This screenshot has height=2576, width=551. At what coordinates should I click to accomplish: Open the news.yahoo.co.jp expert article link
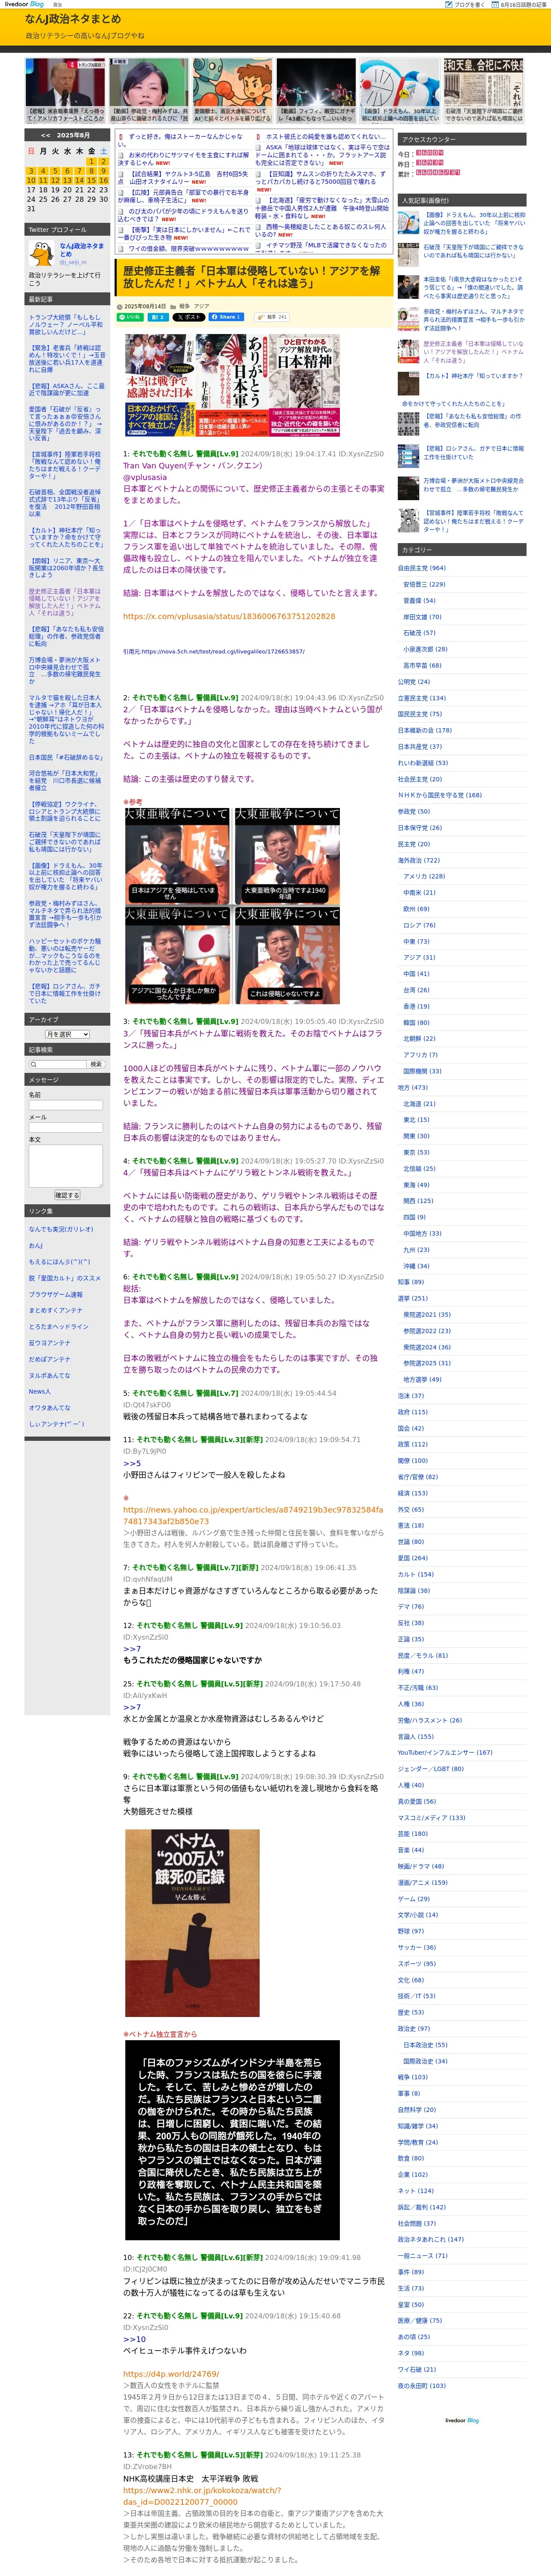coord(253,1515)
